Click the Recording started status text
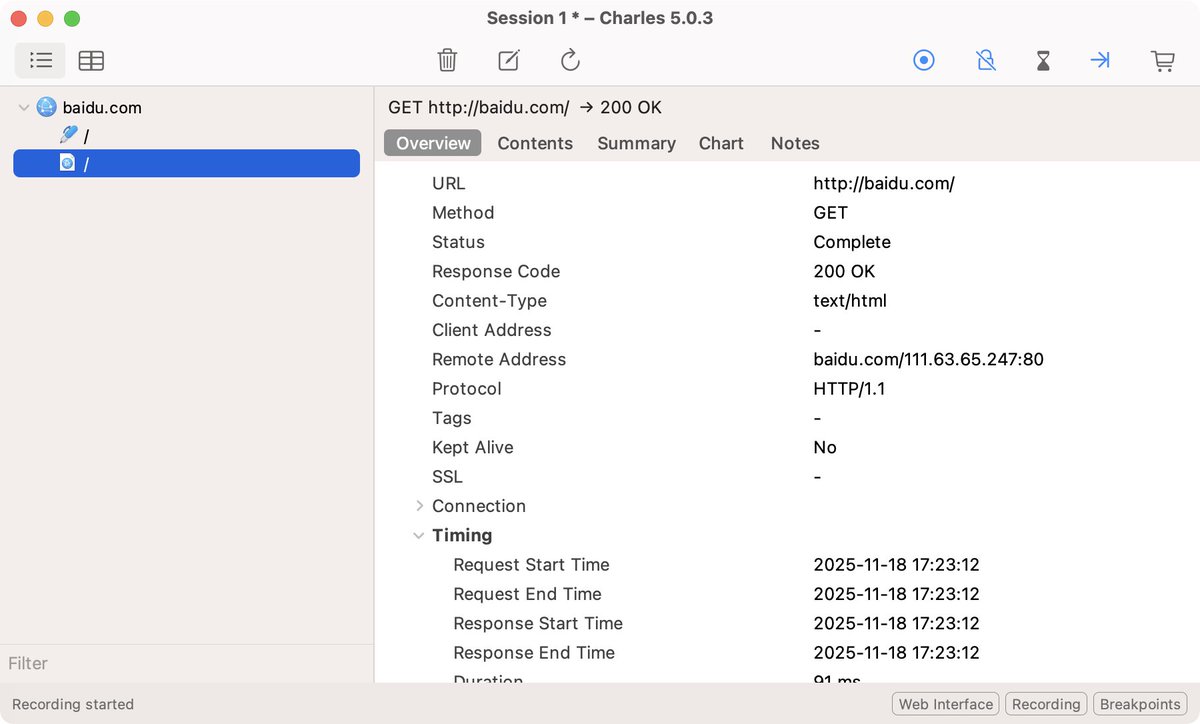Viewport: 1200px width, 724px height. pos(73,704)
